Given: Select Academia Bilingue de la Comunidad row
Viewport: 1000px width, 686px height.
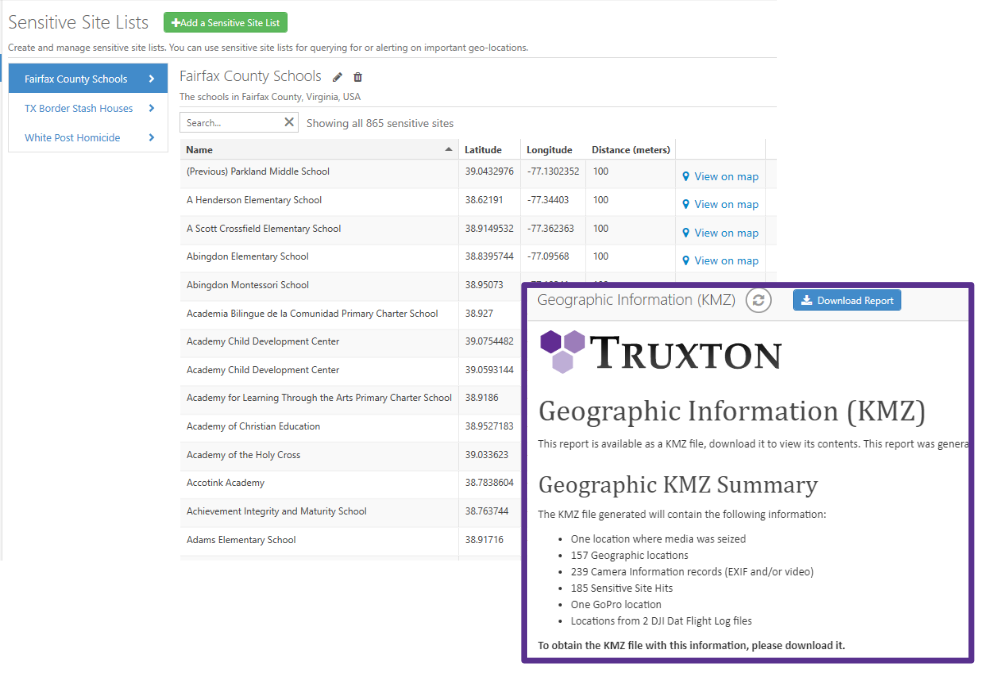Looking at the screenshot, I should tap(350, 314).
